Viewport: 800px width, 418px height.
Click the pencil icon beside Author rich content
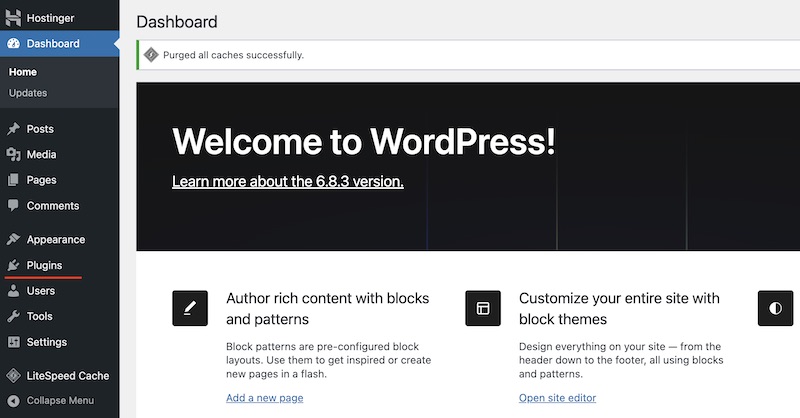(x=190, y=308)
